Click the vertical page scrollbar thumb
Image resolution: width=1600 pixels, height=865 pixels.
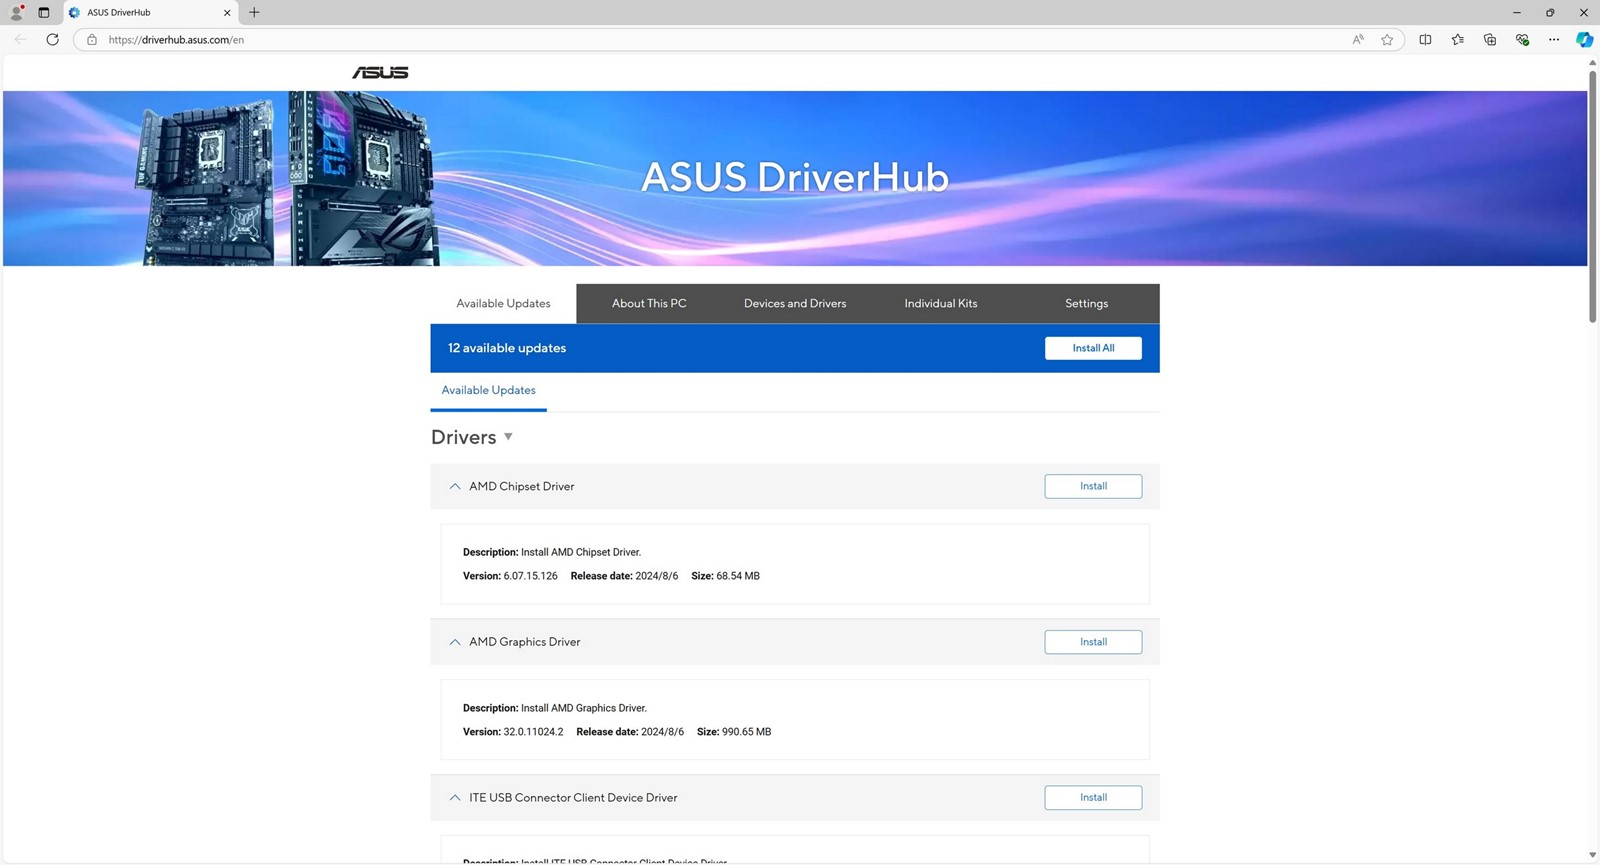pos(1592,196)
